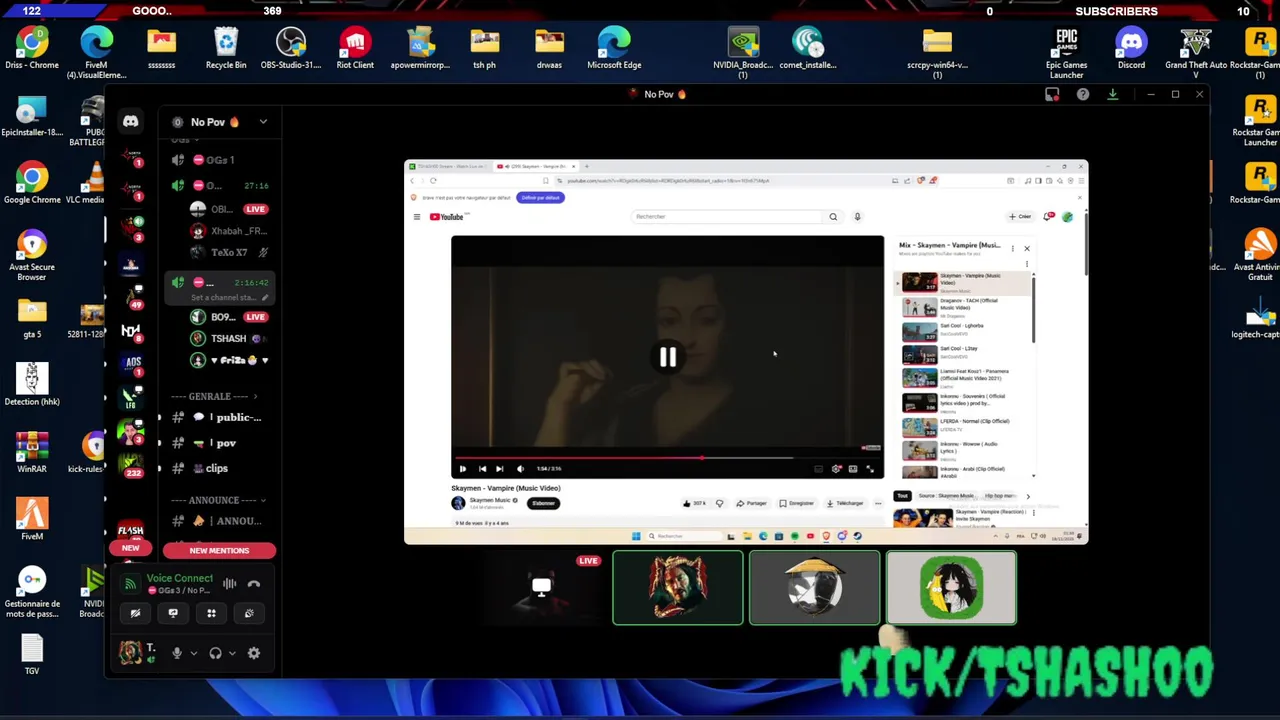Screen dimensions: 1280x720
Task: Open the AOS server icon in Discord sidebar
Action: pos(131,362)
